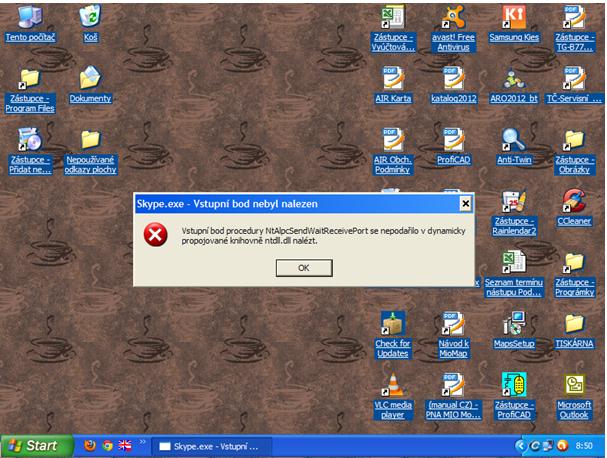Open the Start menu
Image resolution: width=607 pixels, height=458 pixels.
click(36, 445)
